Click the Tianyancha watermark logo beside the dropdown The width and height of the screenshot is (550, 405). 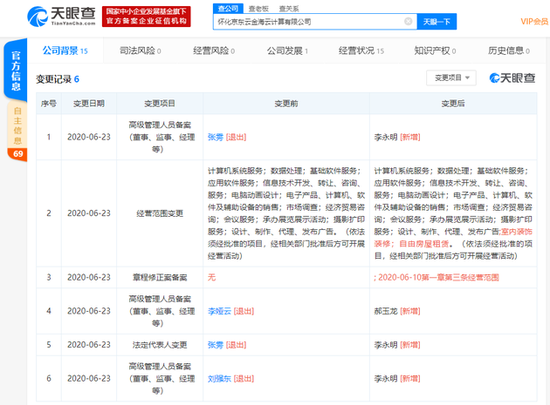[x=512, y=78]
